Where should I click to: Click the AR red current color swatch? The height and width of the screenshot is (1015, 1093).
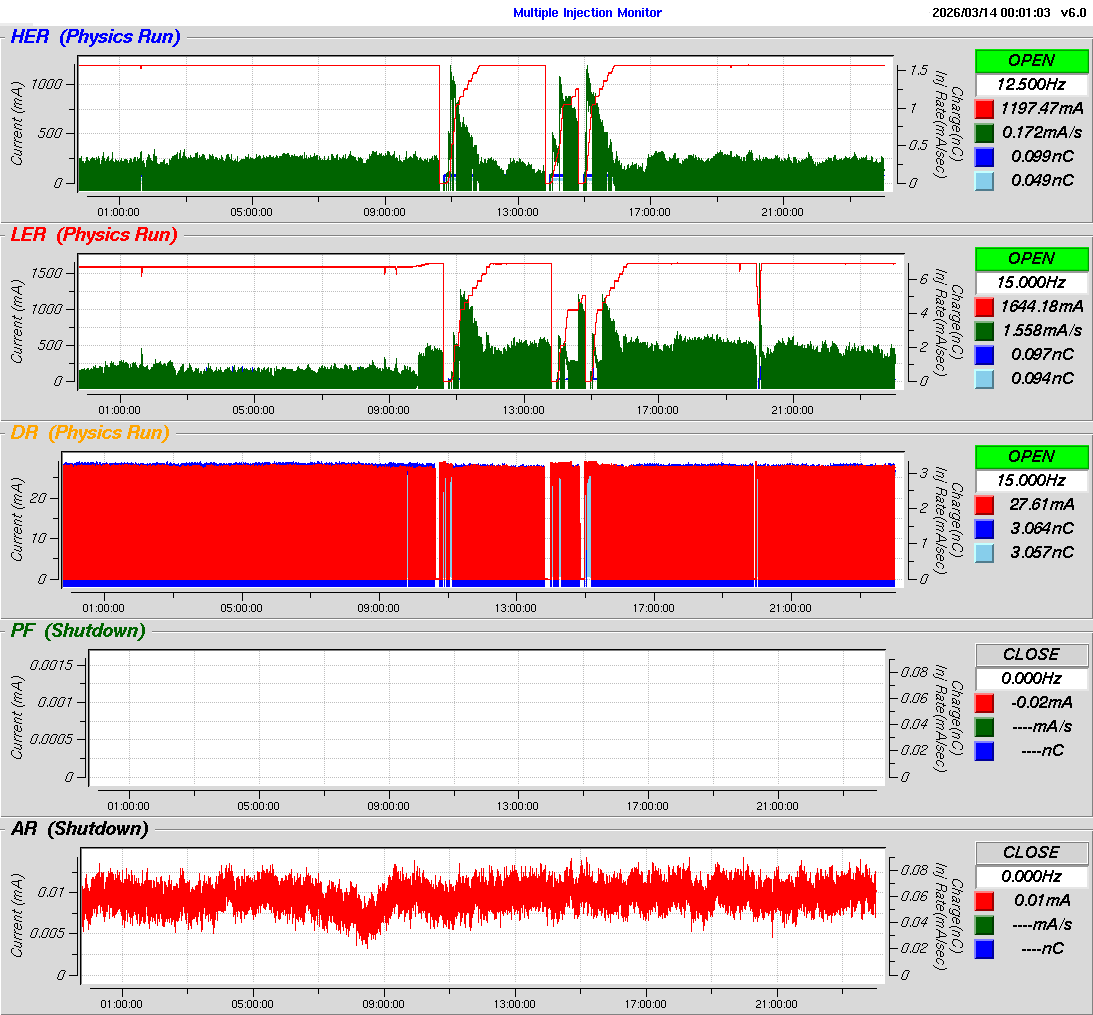(x=984, y=900)
